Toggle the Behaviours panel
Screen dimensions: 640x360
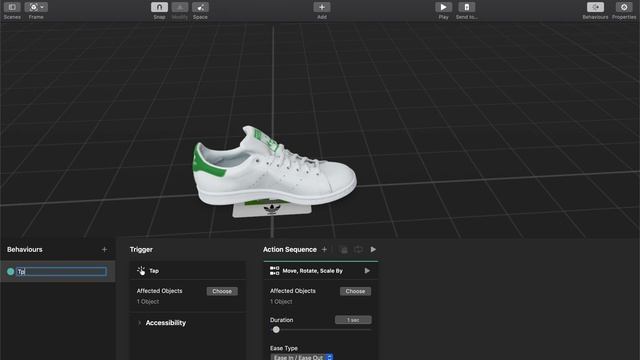tap(595, 7)
